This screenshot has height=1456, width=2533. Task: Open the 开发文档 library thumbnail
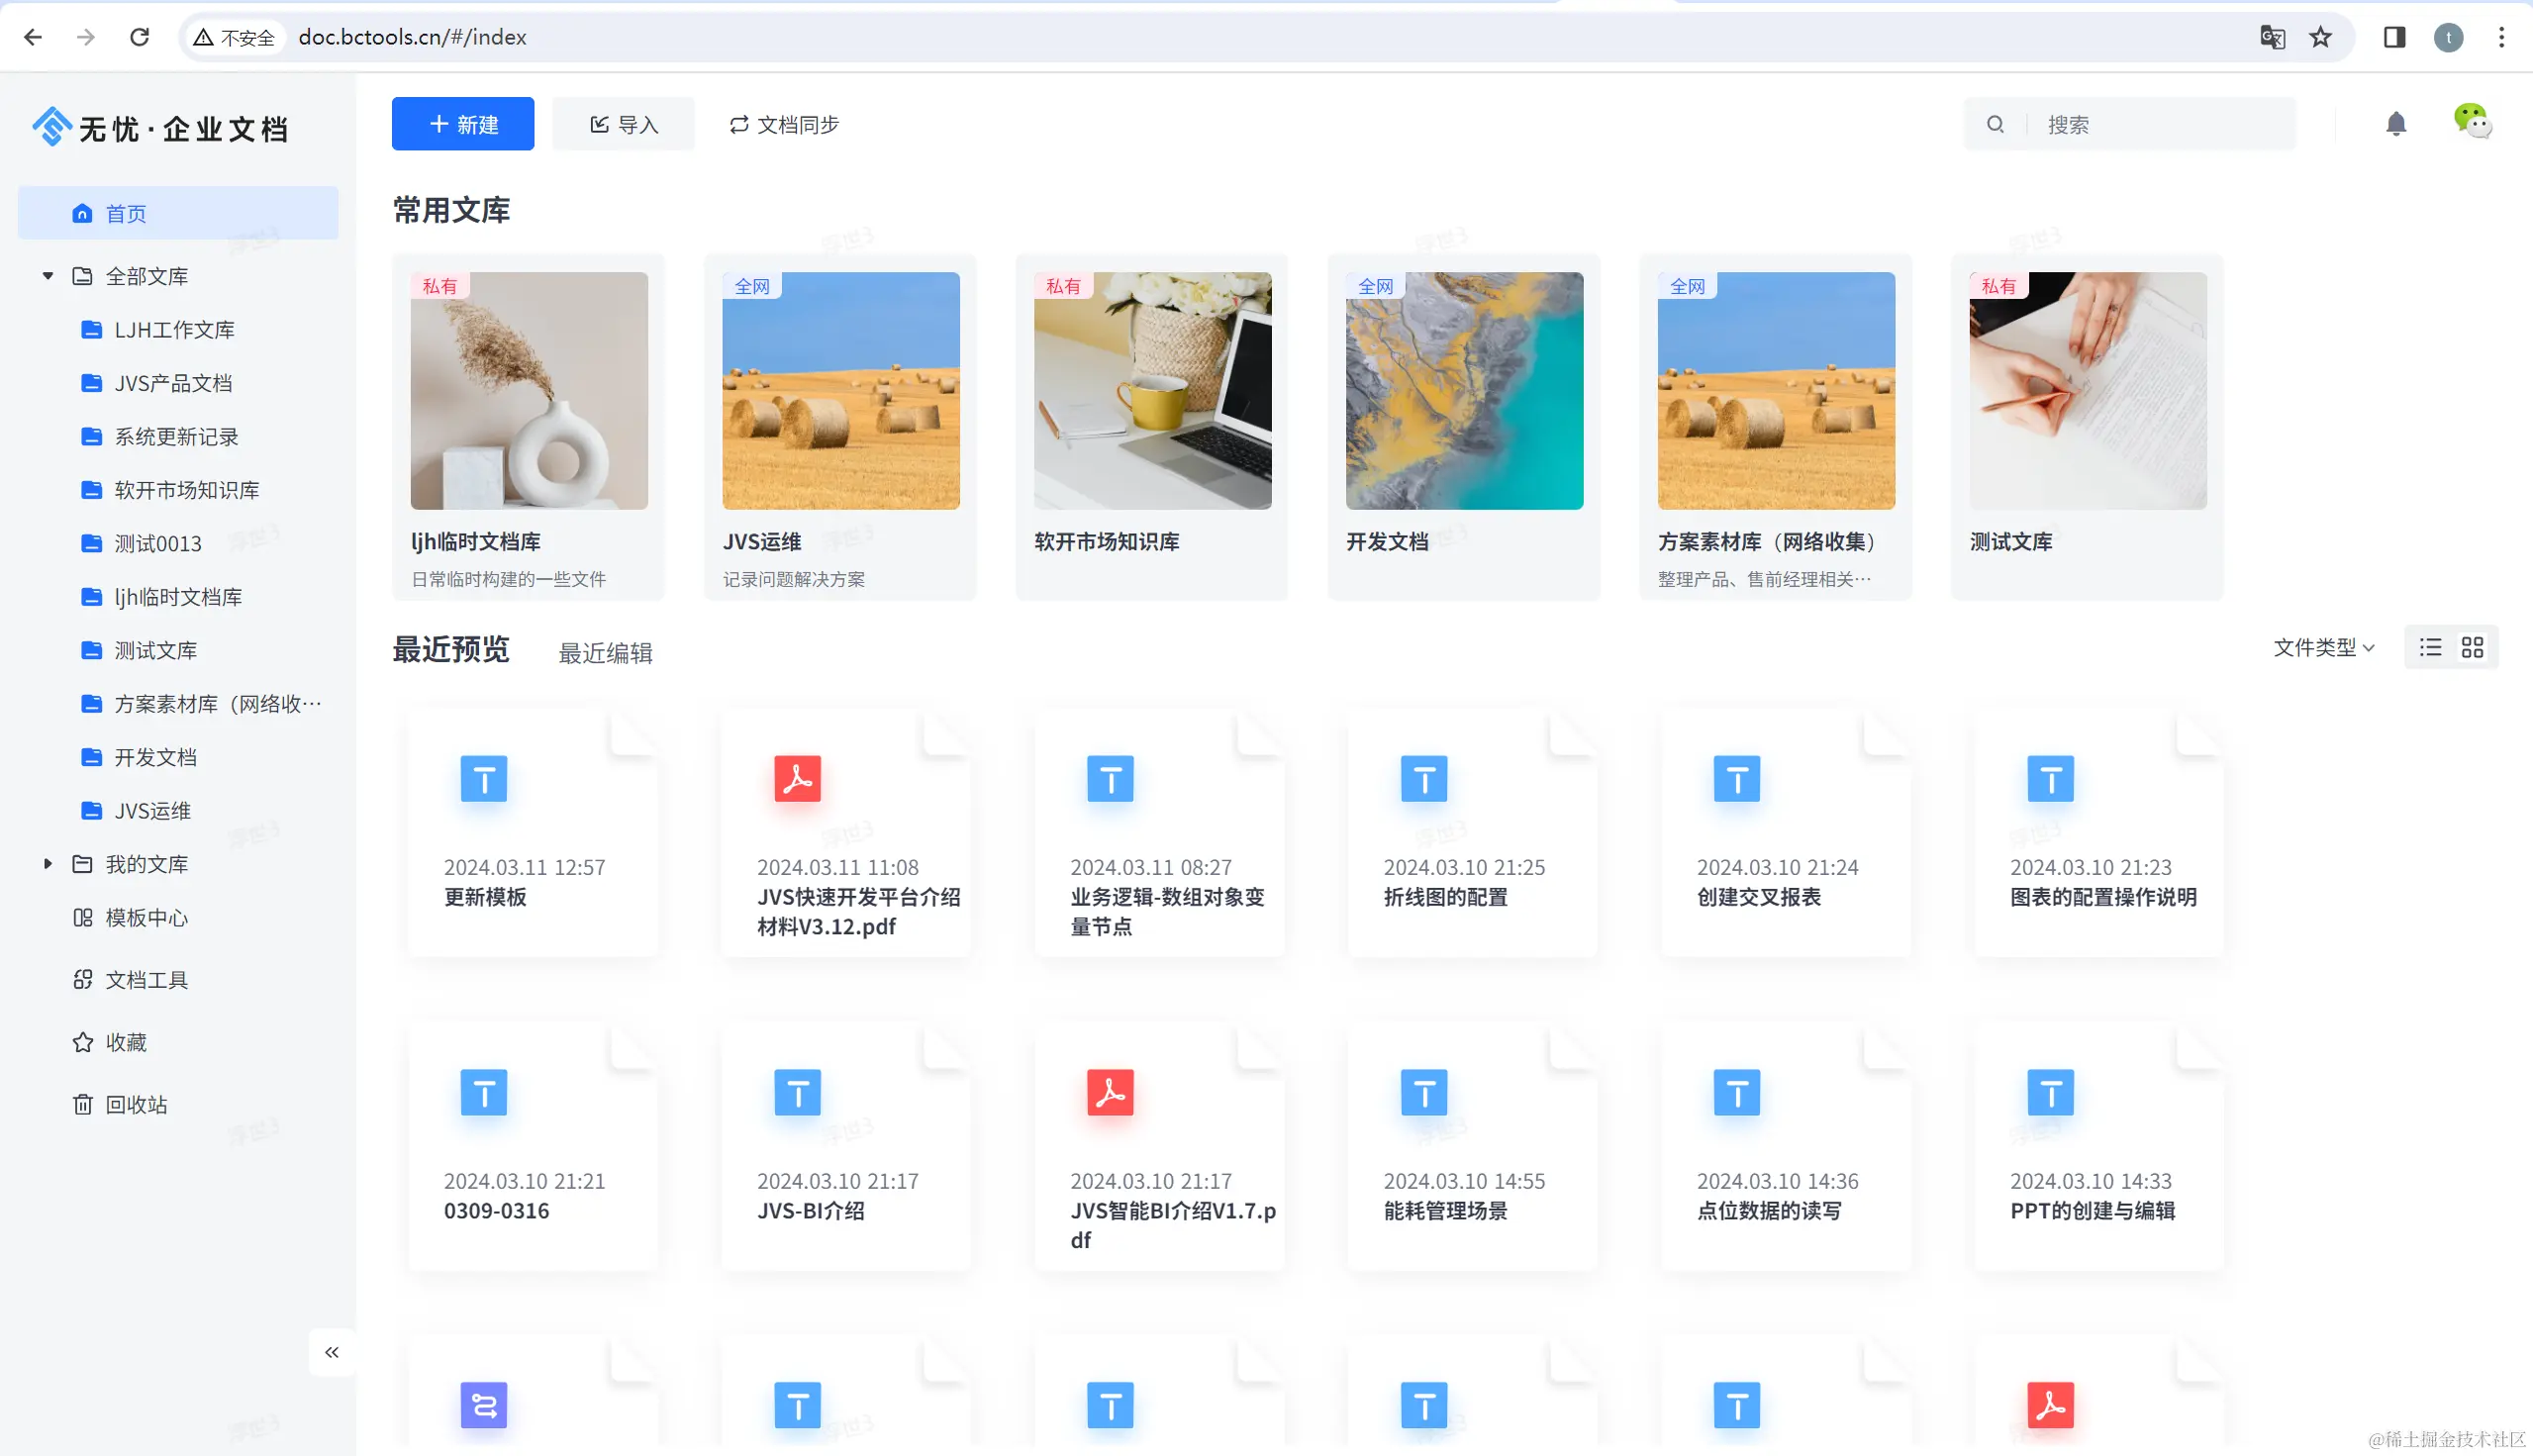tap(1464, 391)
